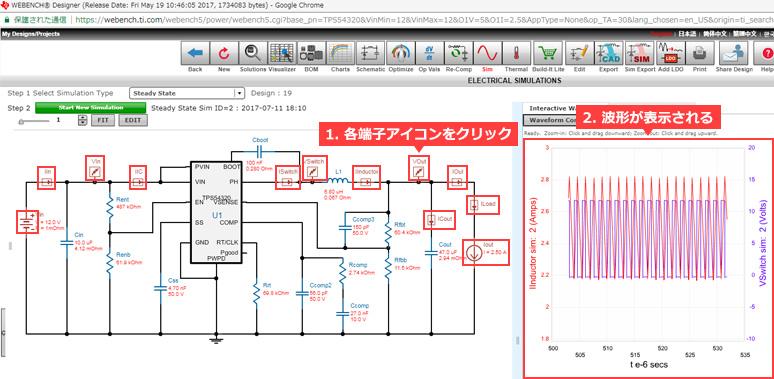The height and width of the screenshot is (379, 774).
Task: Open Op Vals tool
Action: click(x=429, y=53)
